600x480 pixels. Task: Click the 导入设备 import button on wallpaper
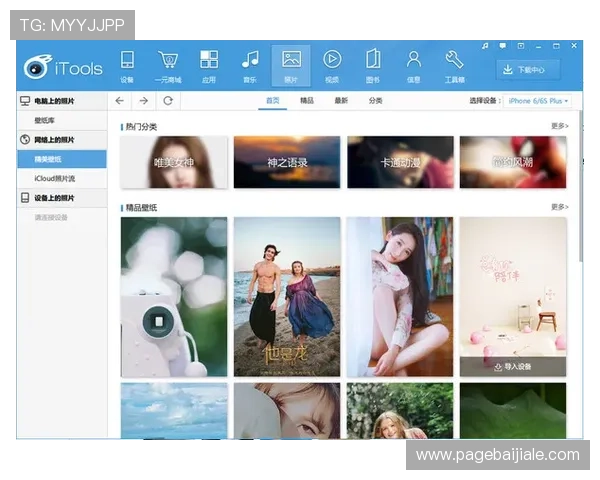coord(513,367)
